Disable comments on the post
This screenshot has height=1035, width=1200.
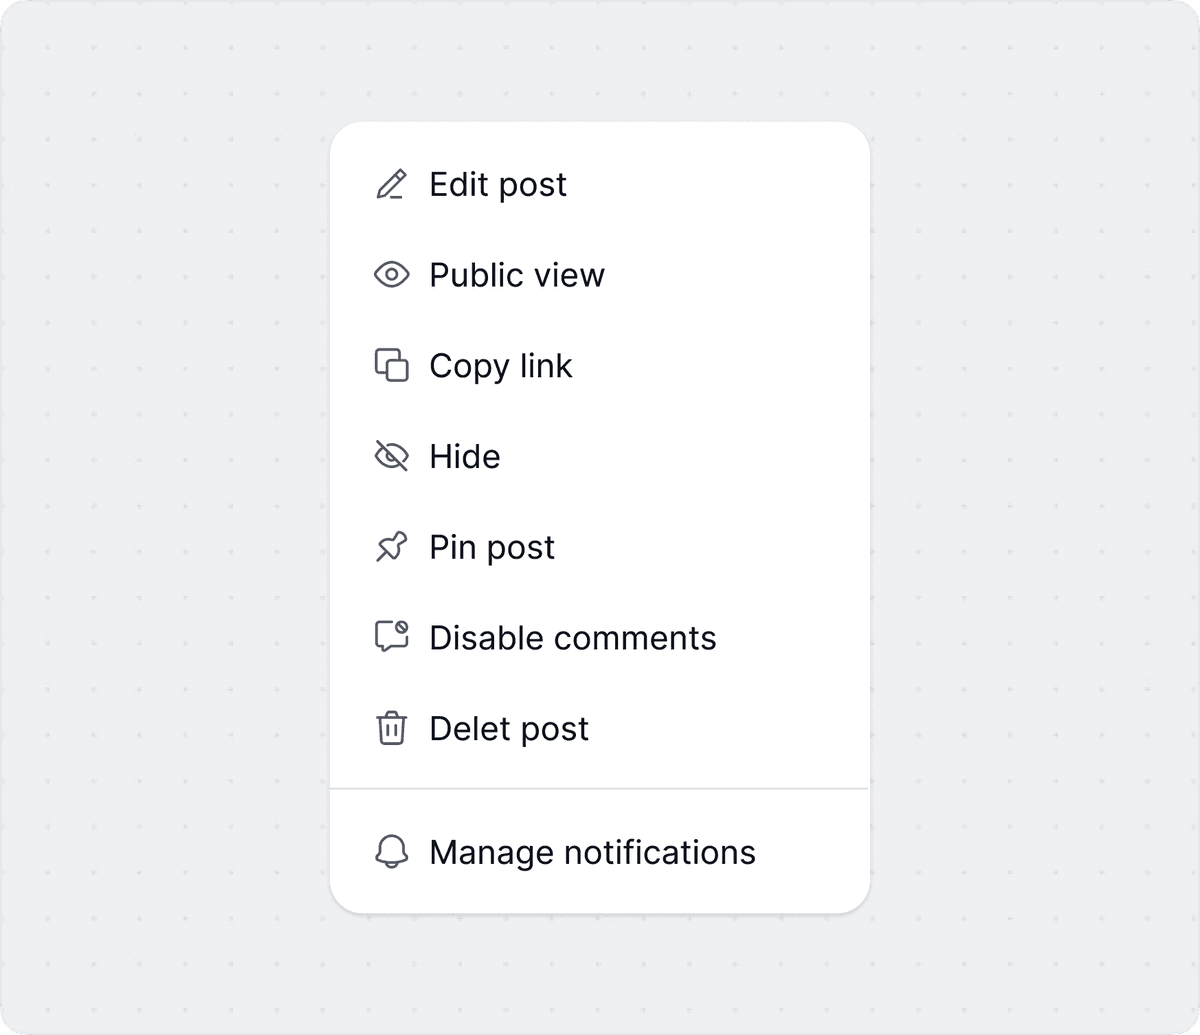pyautogui.click(x=572, y=637)
